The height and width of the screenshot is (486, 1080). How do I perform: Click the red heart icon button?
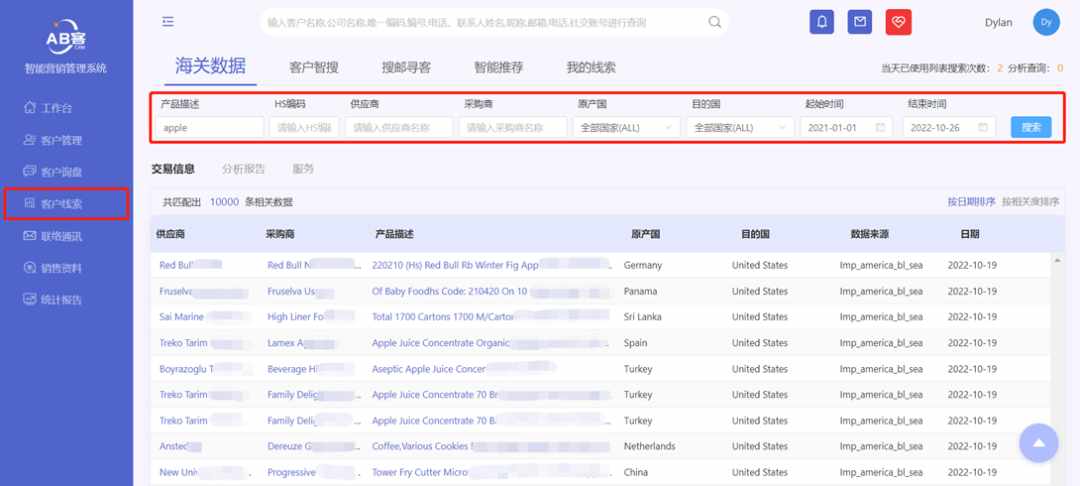898,22
